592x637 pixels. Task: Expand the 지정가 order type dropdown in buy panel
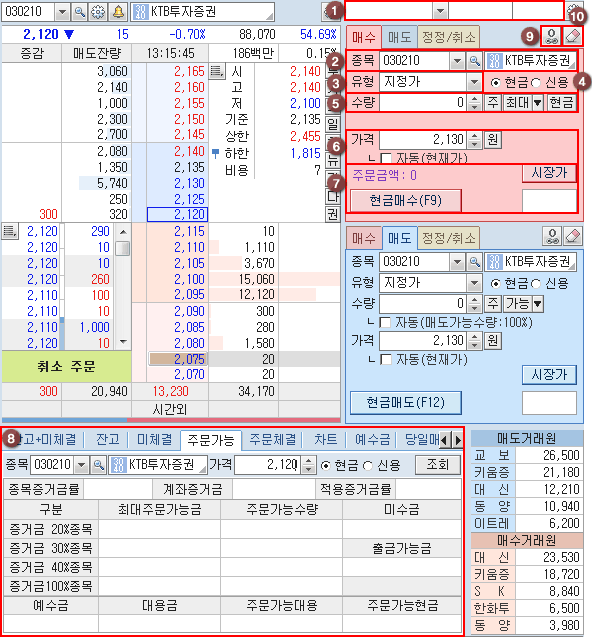474,82
